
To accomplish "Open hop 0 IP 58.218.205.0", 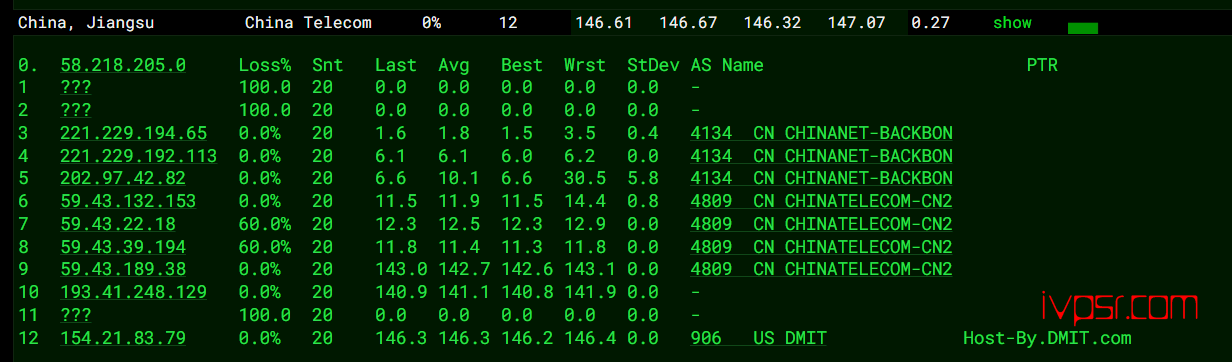I will point(123,65).
